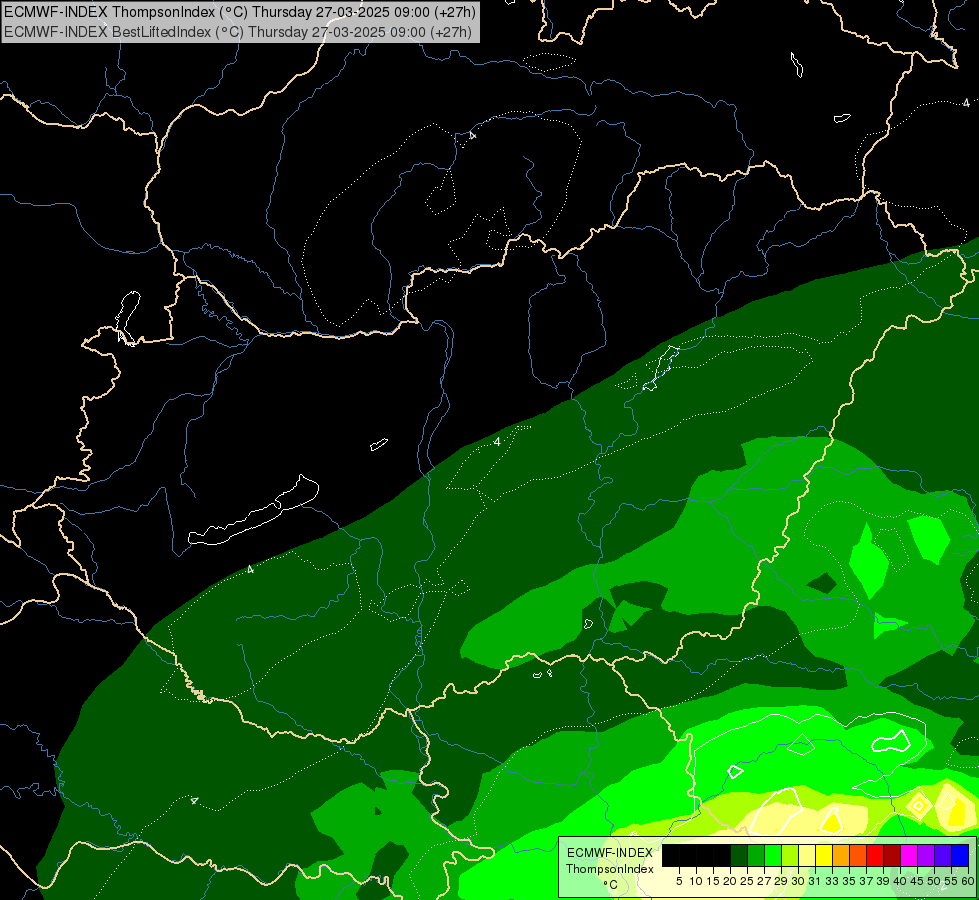This screenshot has width=979, height=900.
Task: Select the orange 33-35 legend swatch
Action: coord(841,855)
